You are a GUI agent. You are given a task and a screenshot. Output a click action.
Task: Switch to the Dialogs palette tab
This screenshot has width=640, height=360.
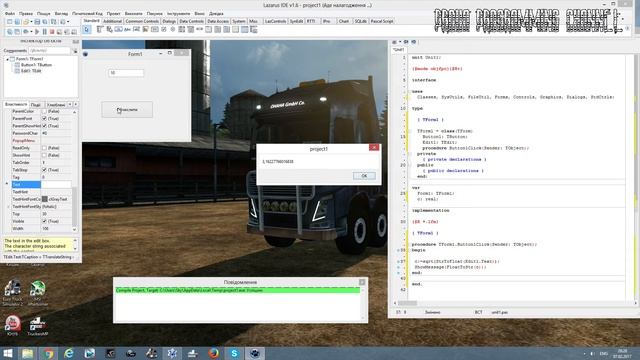(x=169, y=21)
